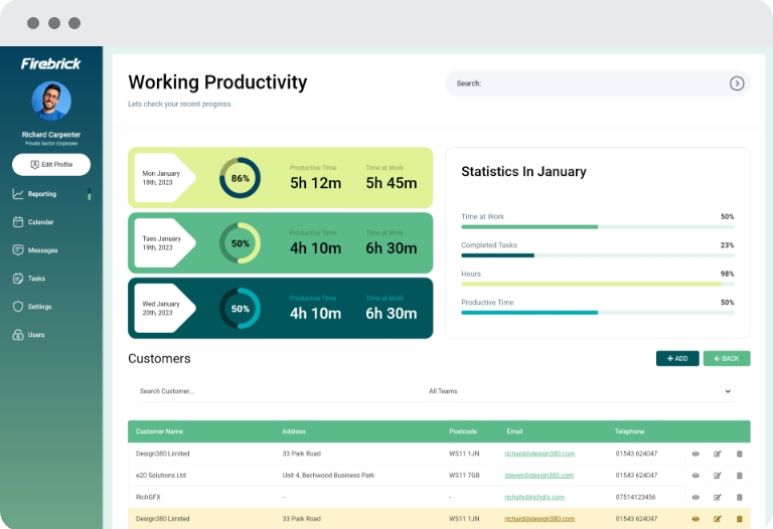Click edit icon in highlighted yellow row

717,519
